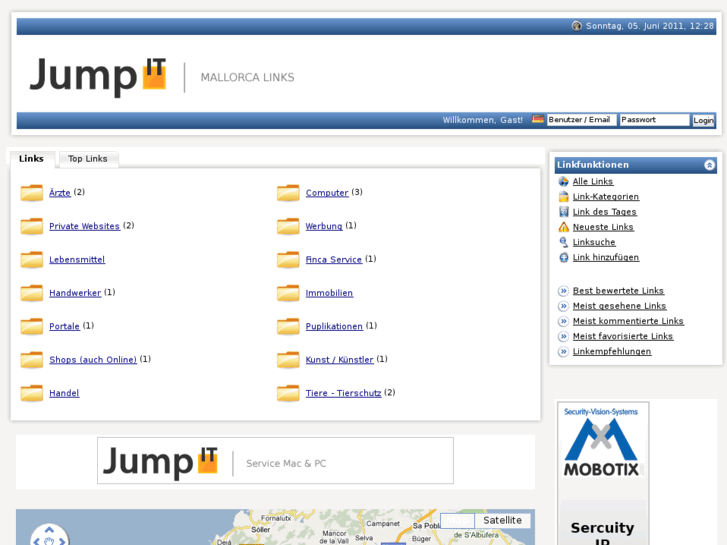Open the Meist gesehene Links link

(619, 306)
